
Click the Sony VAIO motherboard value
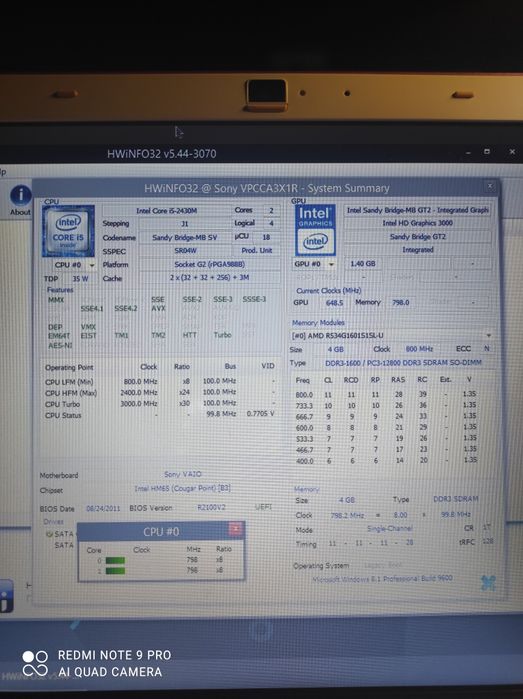click(183, 474)
